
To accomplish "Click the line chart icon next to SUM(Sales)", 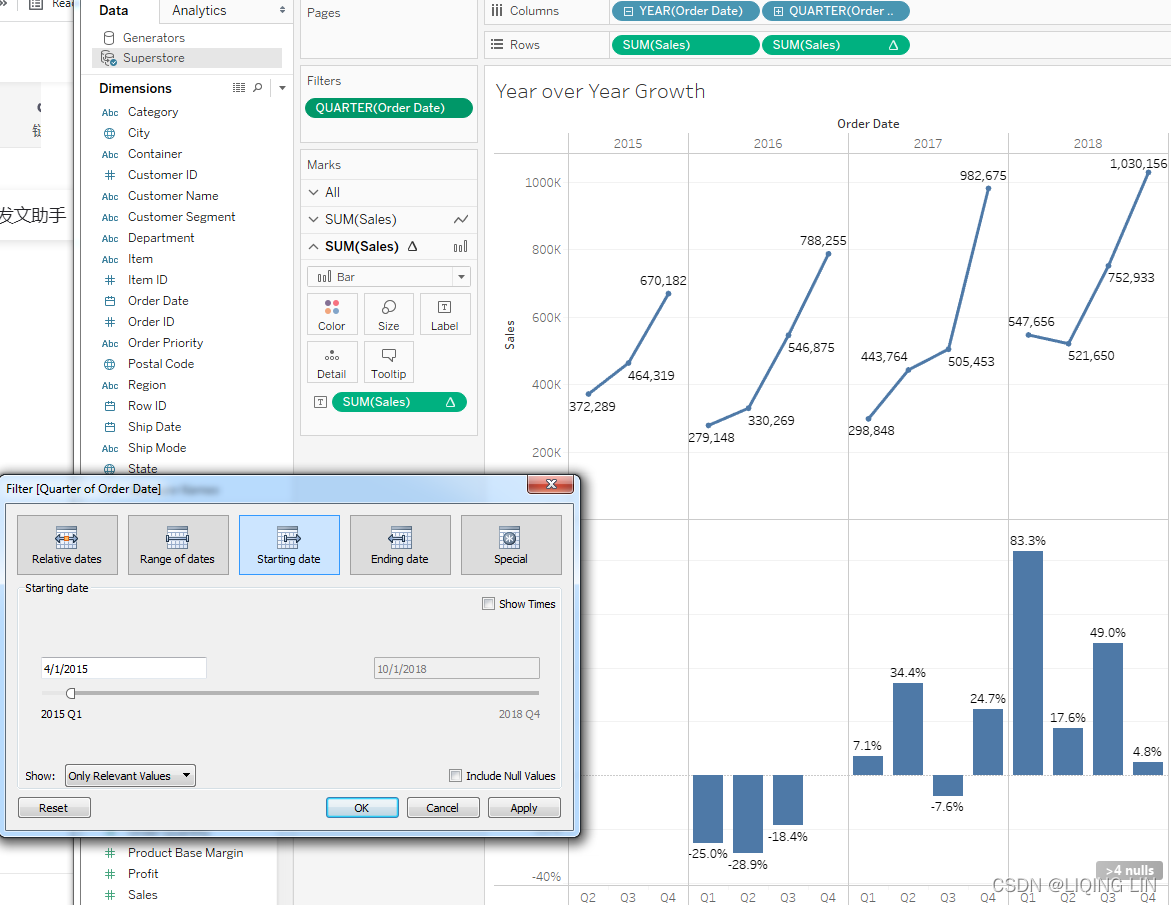I will click(x=461, y=220).
